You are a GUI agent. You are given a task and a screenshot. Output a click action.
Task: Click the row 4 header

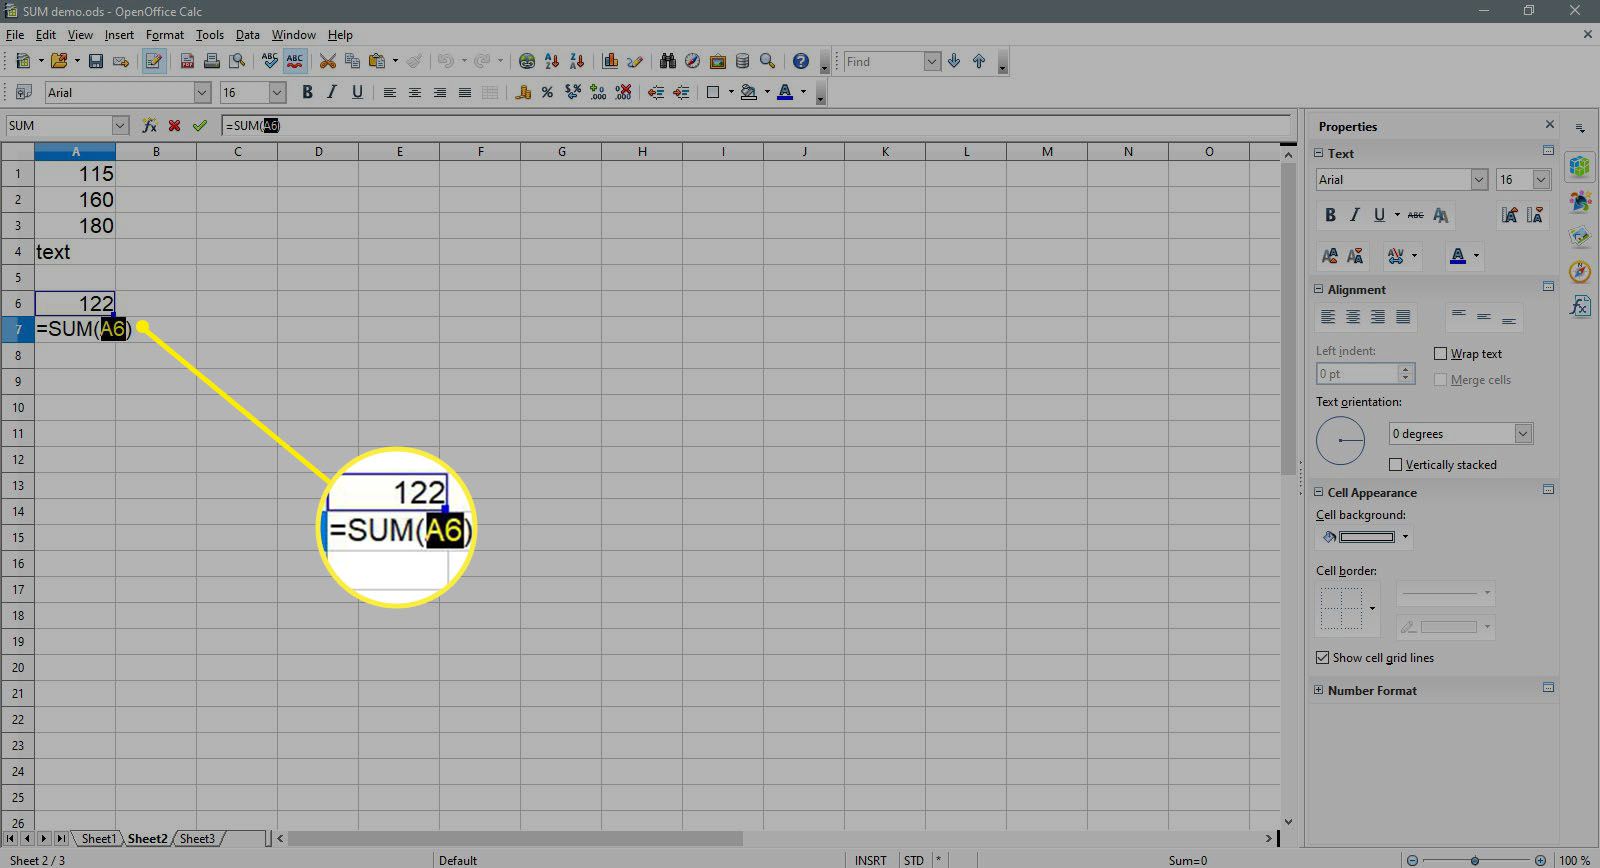[18, 252]
